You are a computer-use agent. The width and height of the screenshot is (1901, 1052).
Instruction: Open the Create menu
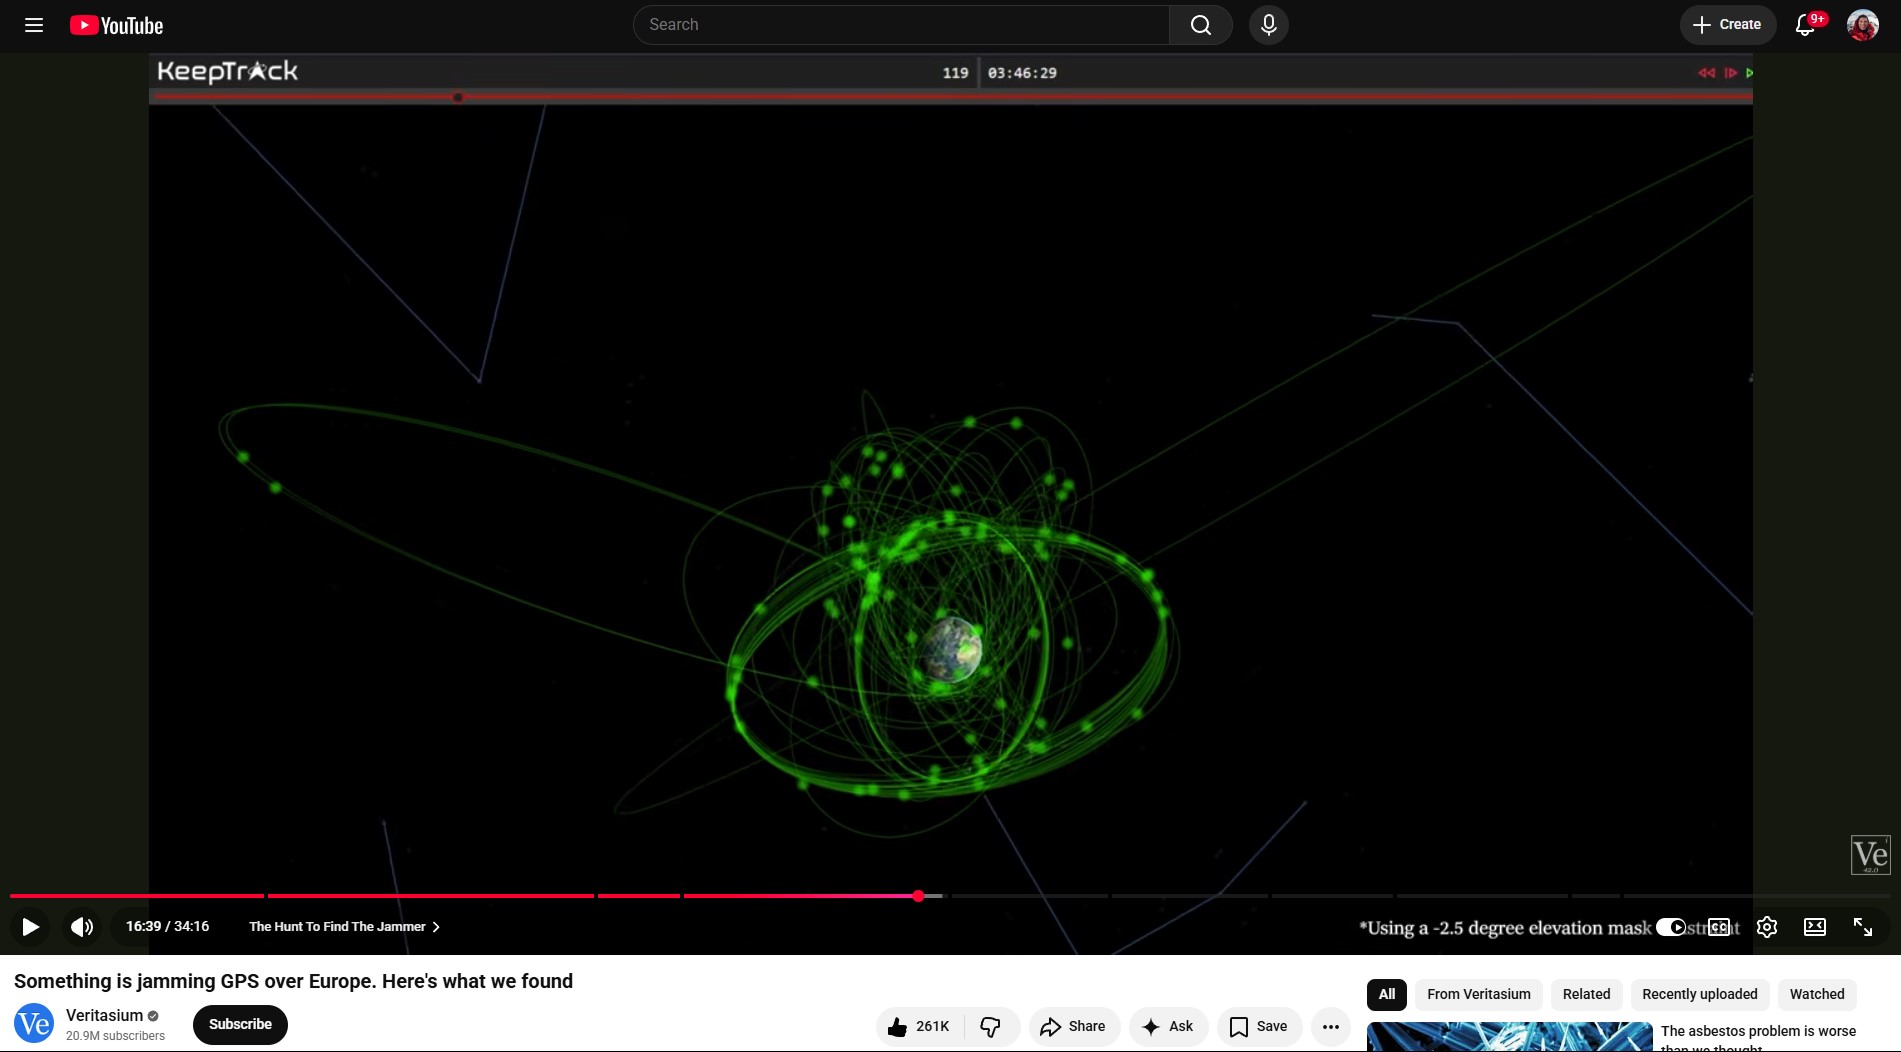[1727, 25]
